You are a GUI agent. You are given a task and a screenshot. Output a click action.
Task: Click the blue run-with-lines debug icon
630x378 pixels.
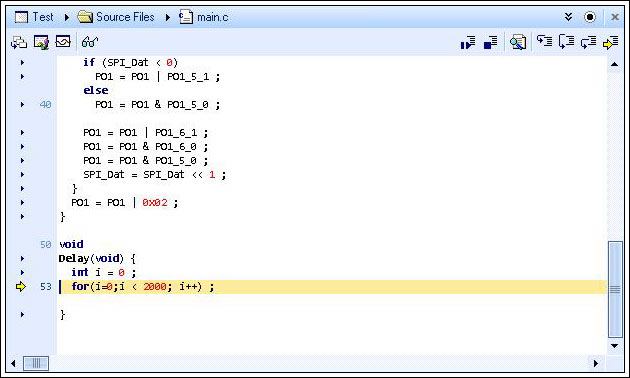[468, 42]
